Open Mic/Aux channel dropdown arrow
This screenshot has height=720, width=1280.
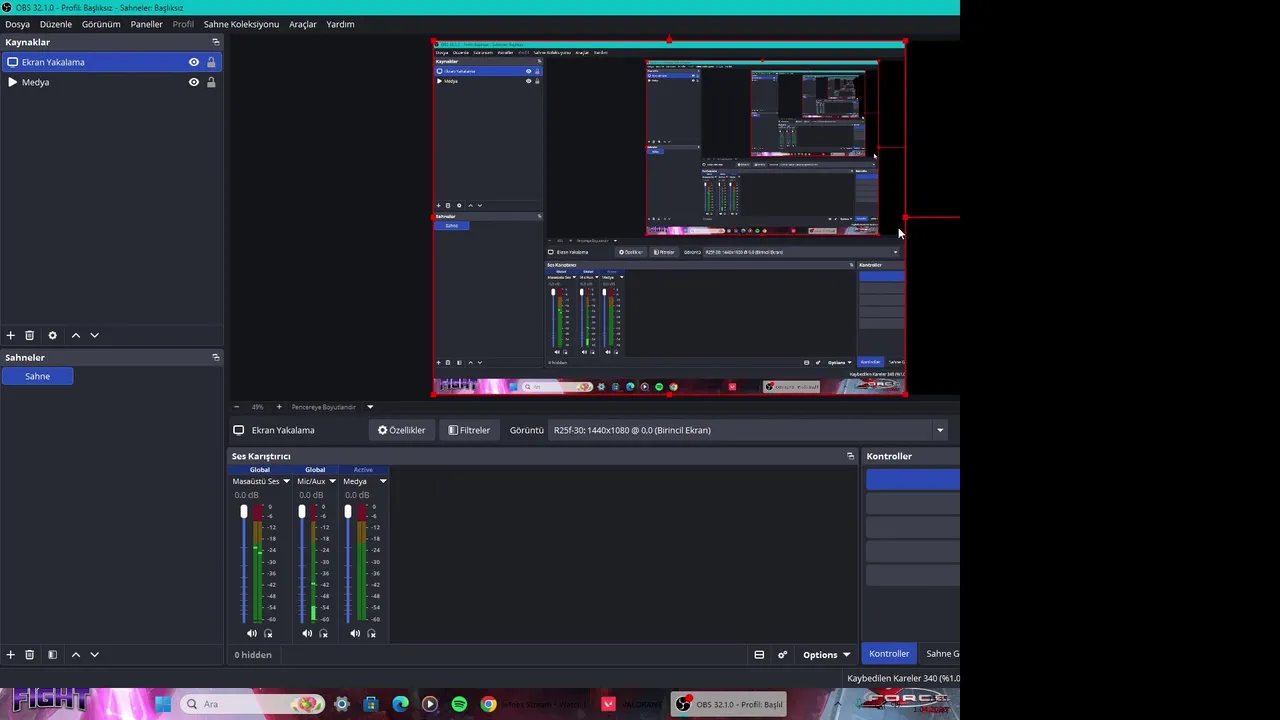[x=332, y=481]
